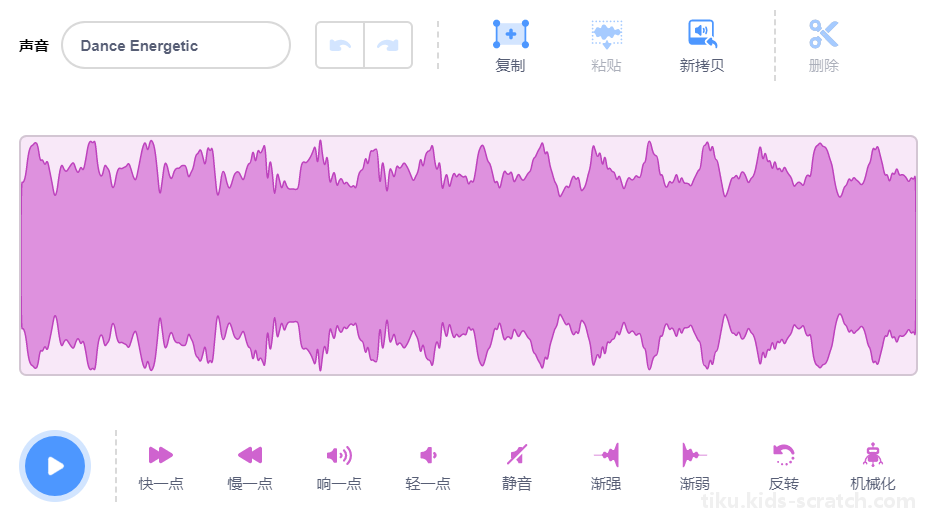Click the middle of the waveform
This screenshot has width=941, height=516.
(x=468, y=256)
